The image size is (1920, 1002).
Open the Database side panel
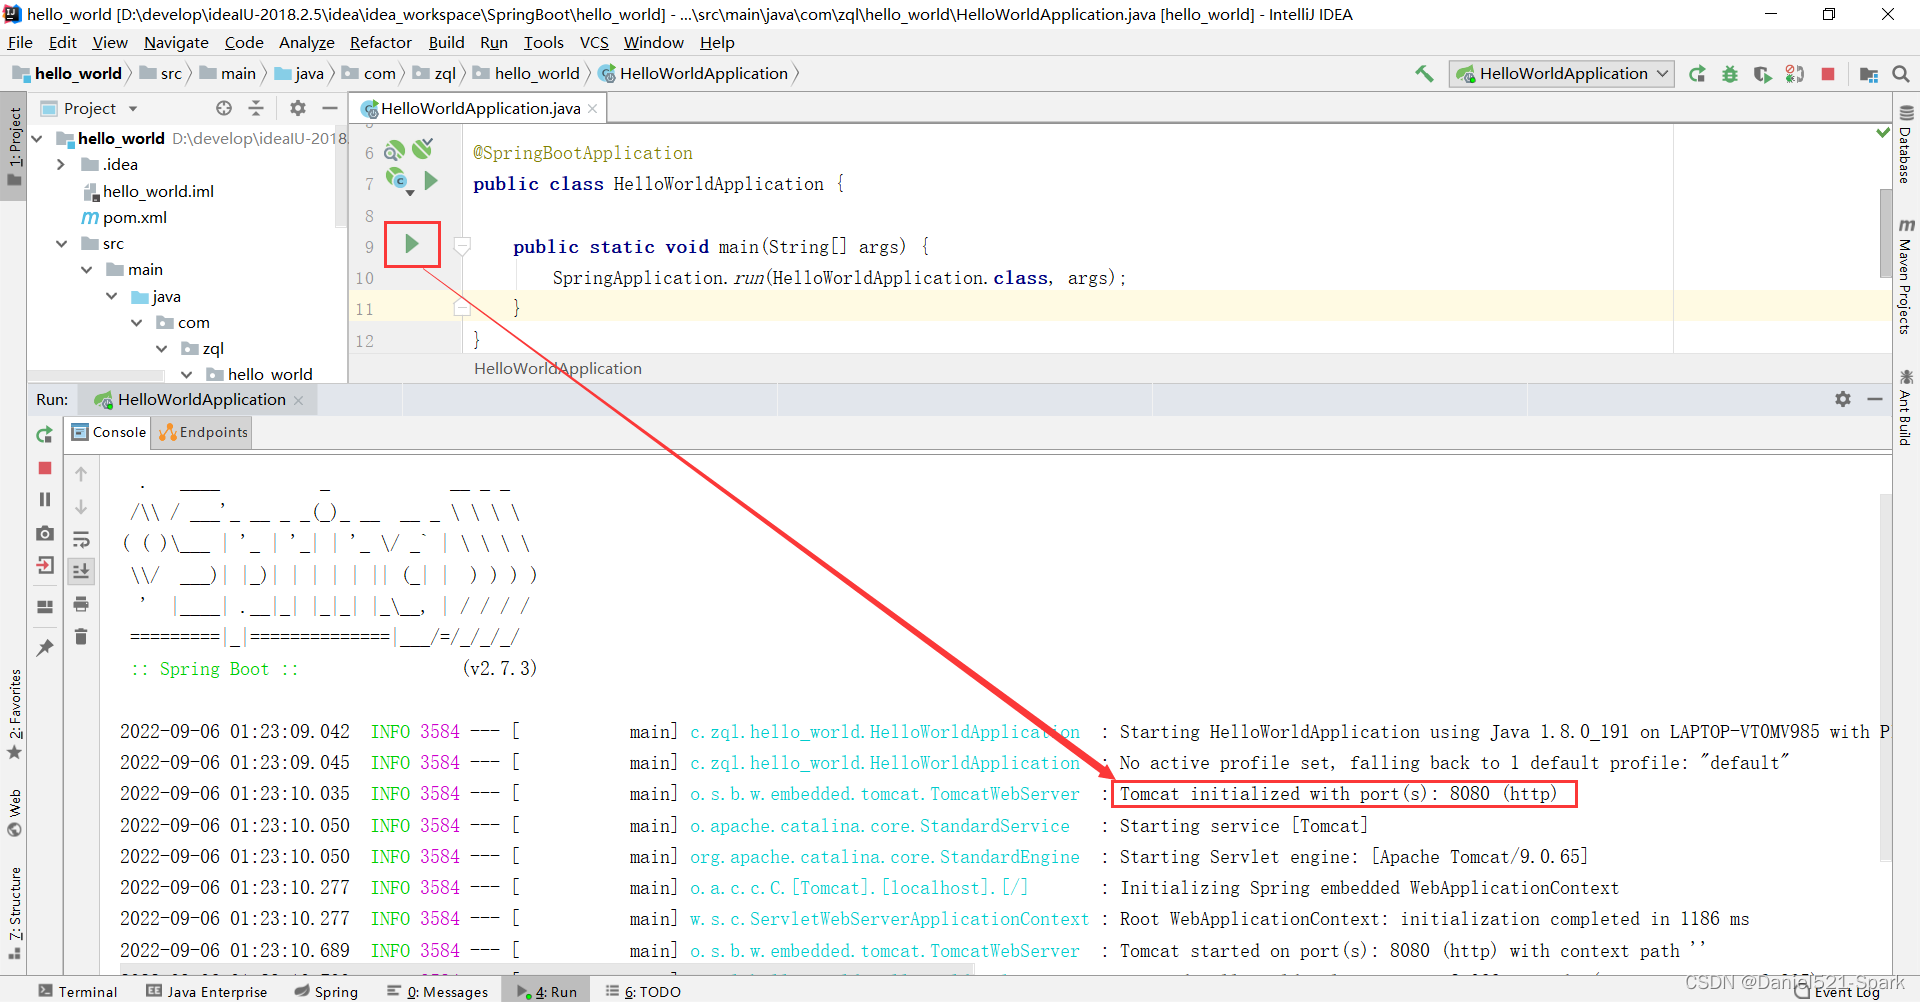click(x=1905, y=144)
